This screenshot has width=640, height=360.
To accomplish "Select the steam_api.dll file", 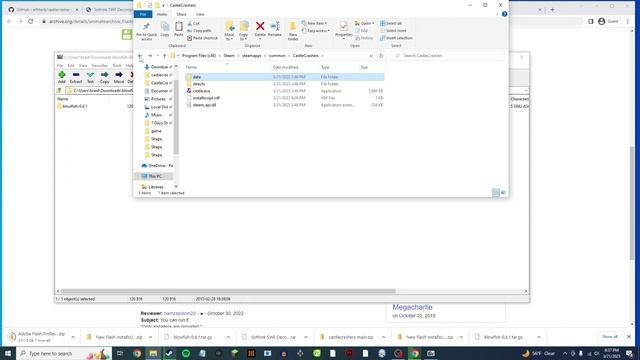I will click(284, 105).
